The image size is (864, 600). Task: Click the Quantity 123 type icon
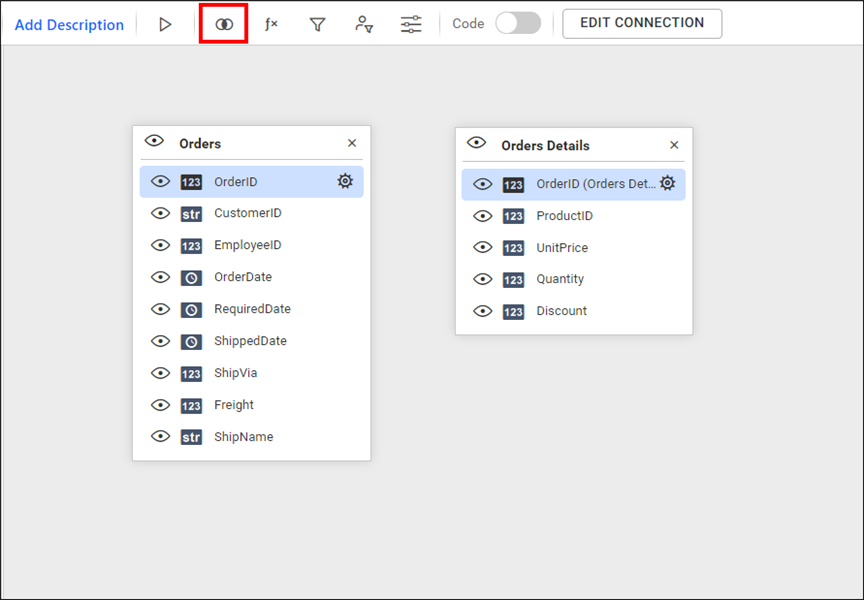[x=513, y=280]
